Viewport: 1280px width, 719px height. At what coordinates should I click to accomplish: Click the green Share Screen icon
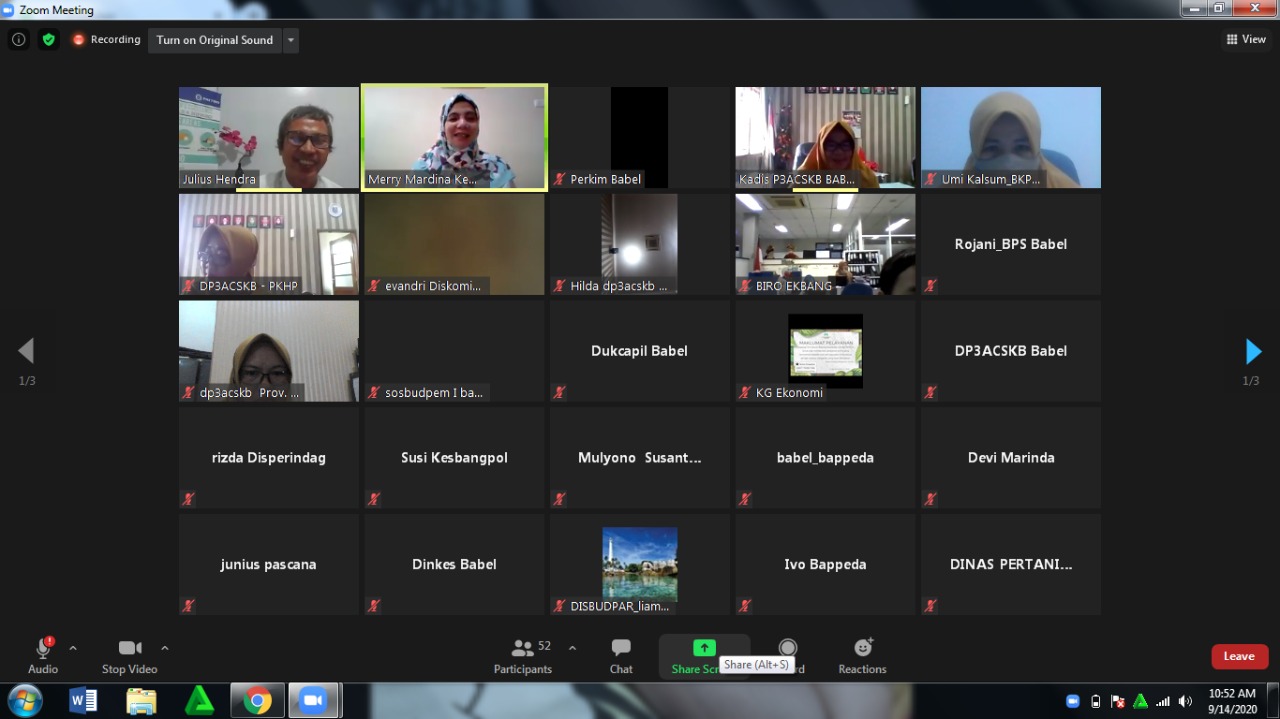point(704,648)
